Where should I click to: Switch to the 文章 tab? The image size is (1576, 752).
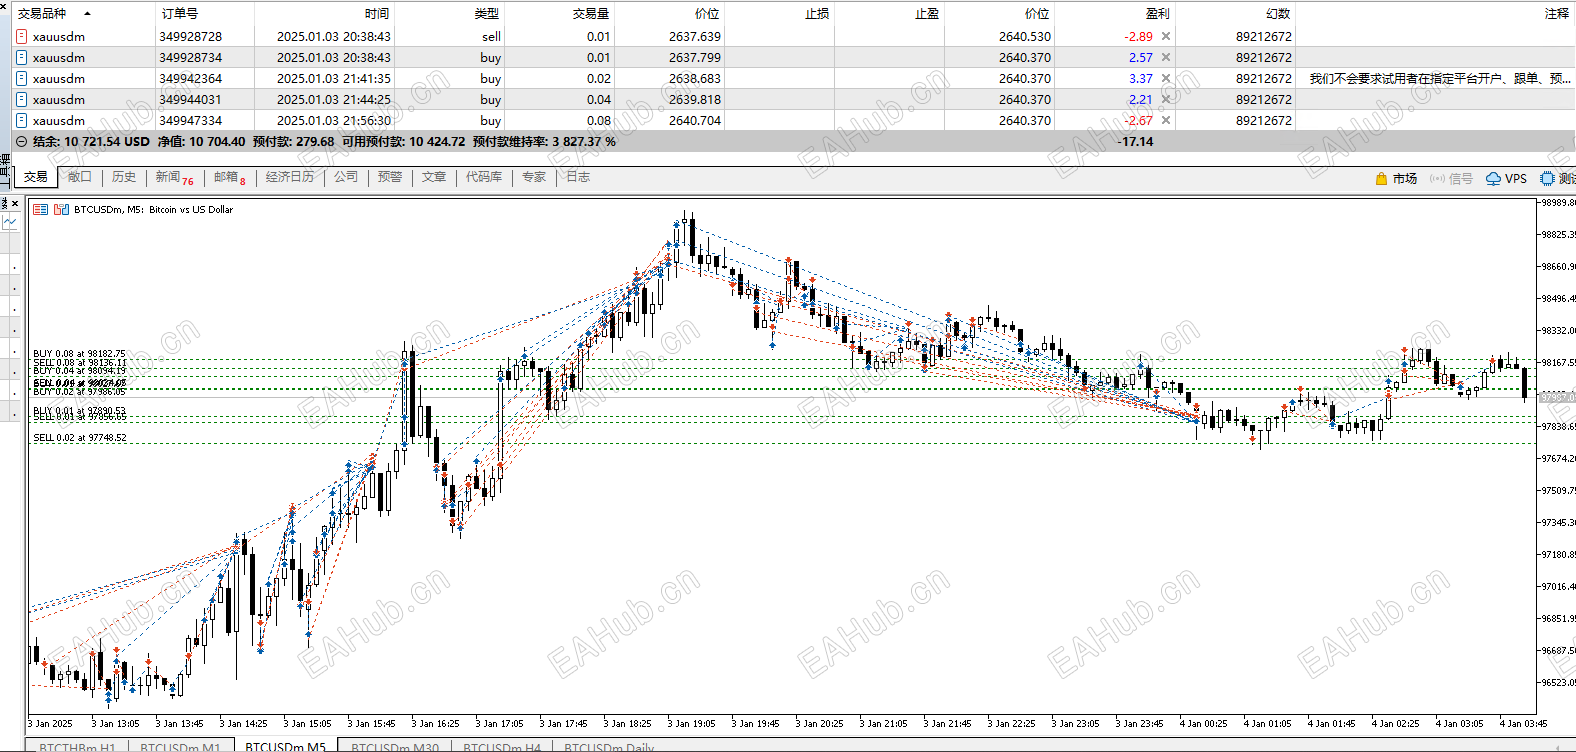click(x=434, y=177)
